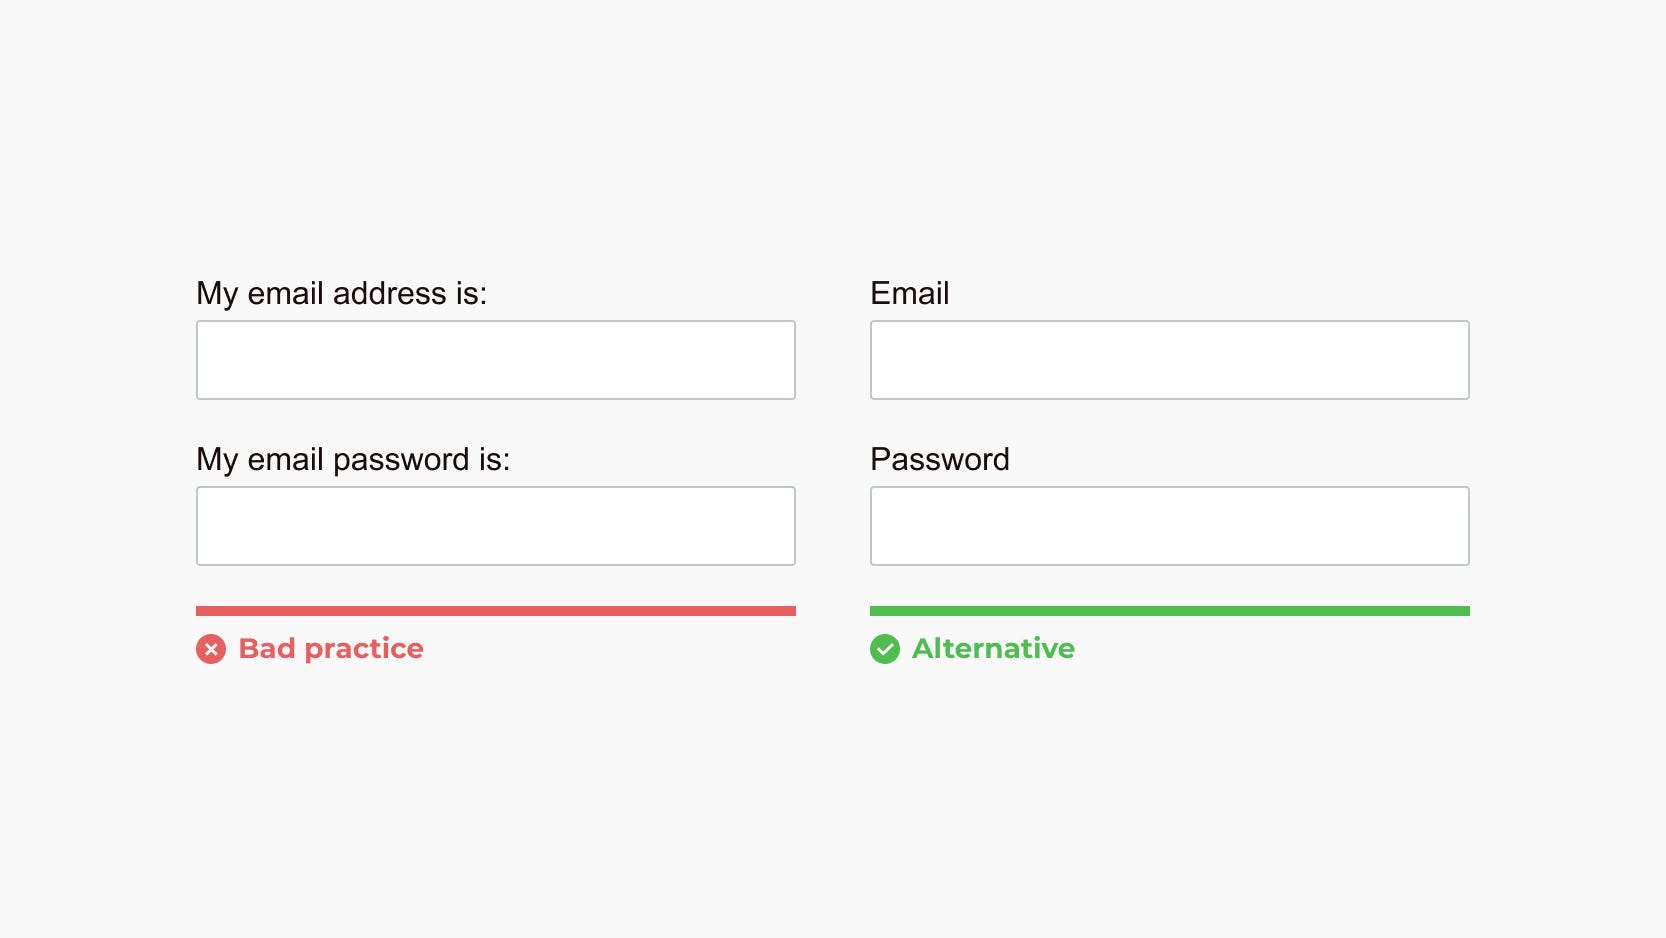The width and height of the screenshot is (1666, 938).
Task: Click inside the Email input box
Action: (x=1168, y=359)
